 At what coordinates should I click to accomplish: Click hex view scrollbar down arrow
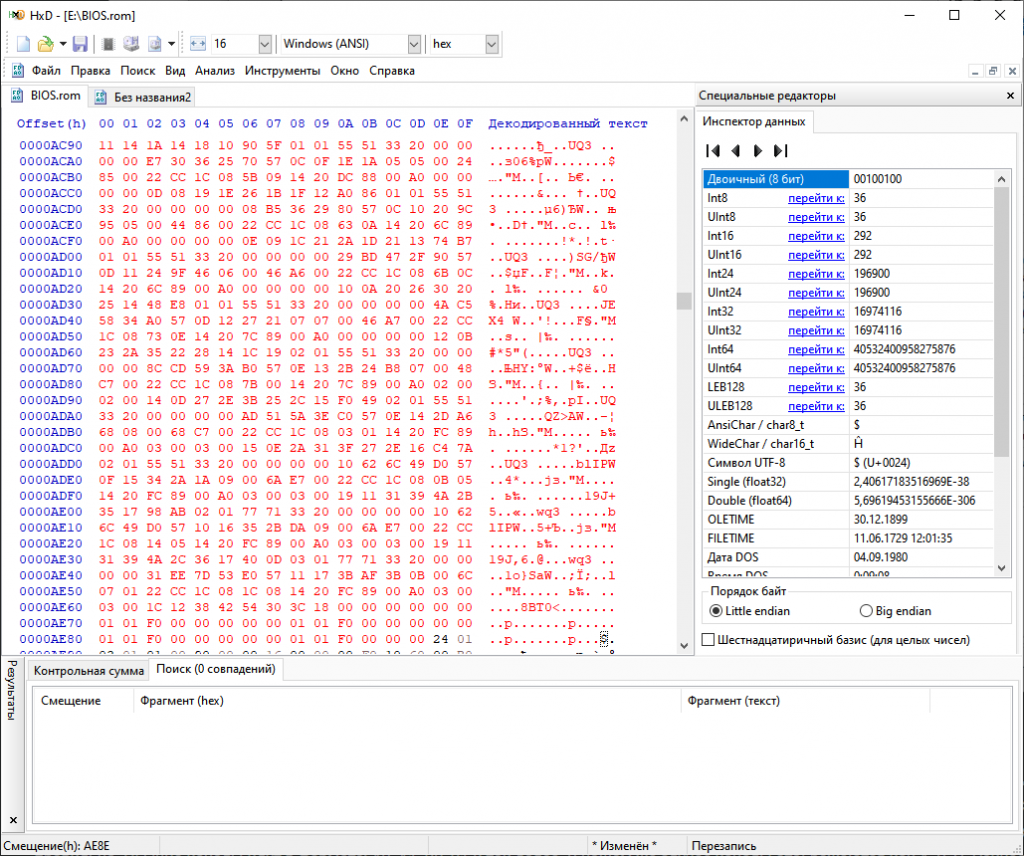pyautogui.click(x=684, y=646)
